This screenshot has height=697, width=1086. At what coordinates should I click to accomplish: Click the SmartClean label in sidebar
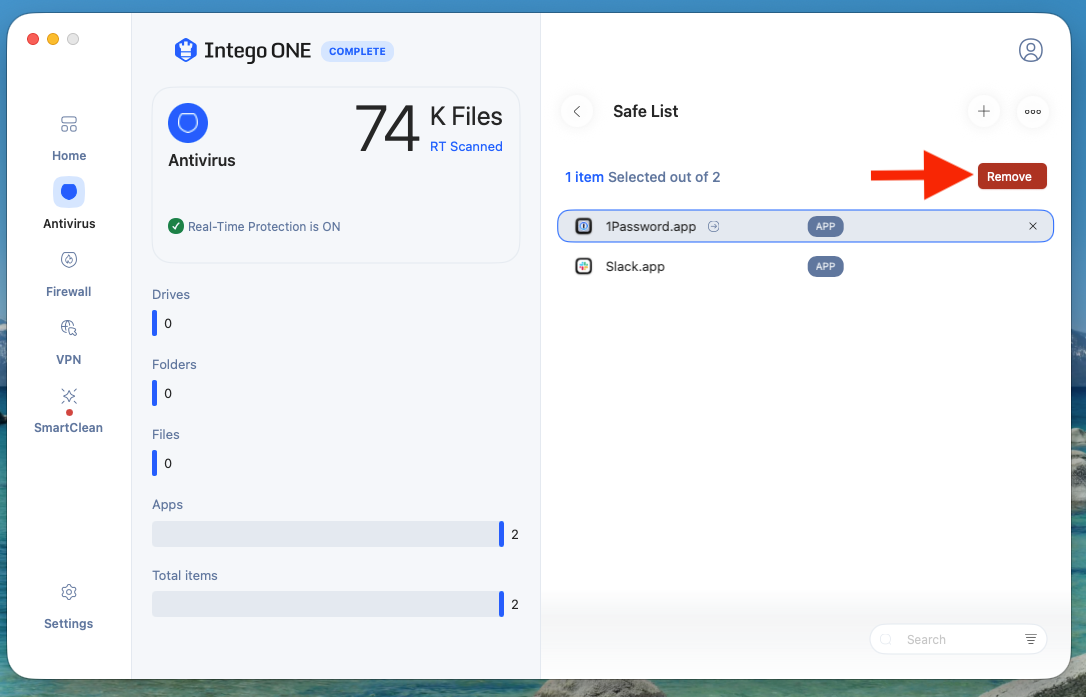click(x=69, y=427)
